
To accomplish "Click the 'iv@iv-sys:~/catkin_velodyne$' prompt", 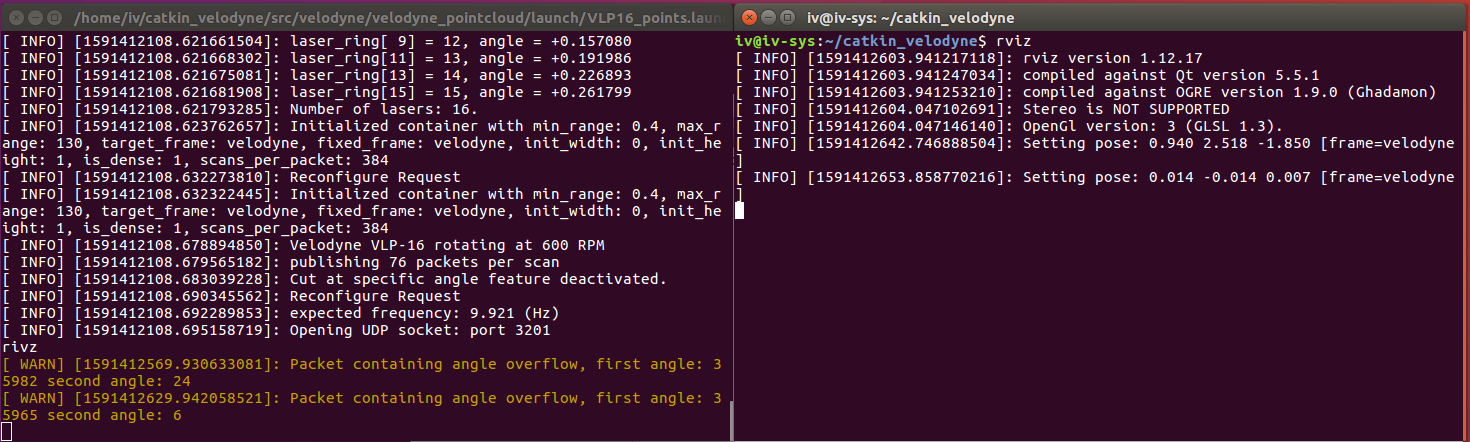I will tap(862, 41).
